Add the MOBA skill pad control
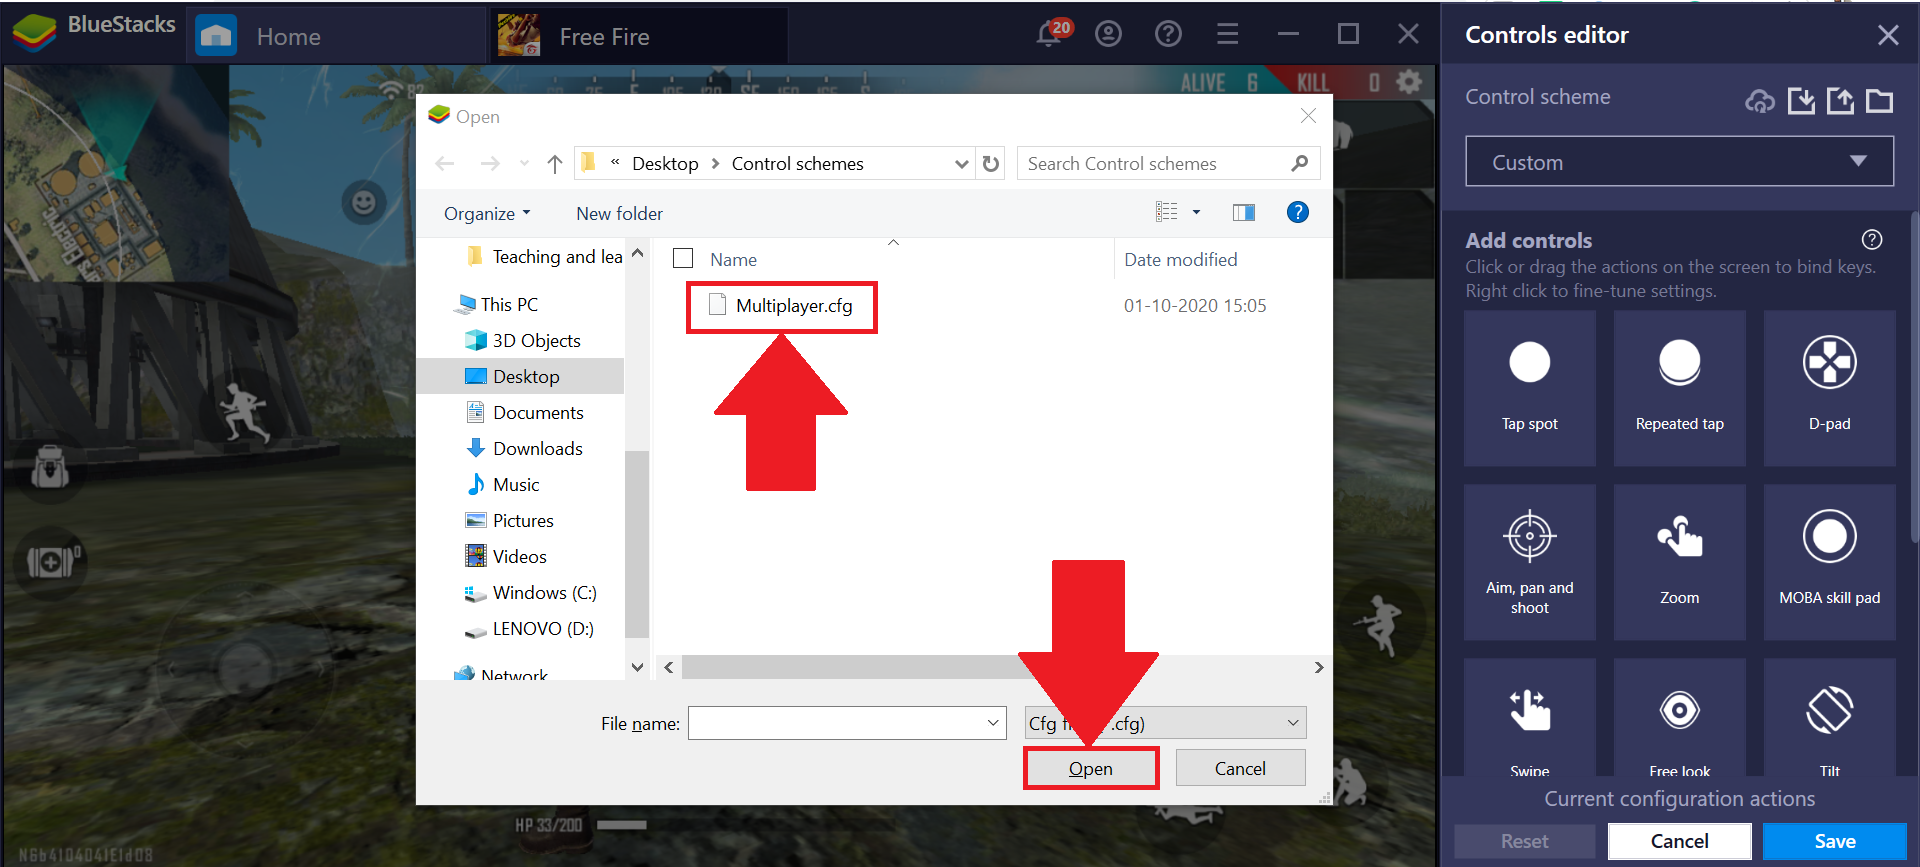The height and width of the screenshot is (867, 1920). [1829, 562]
